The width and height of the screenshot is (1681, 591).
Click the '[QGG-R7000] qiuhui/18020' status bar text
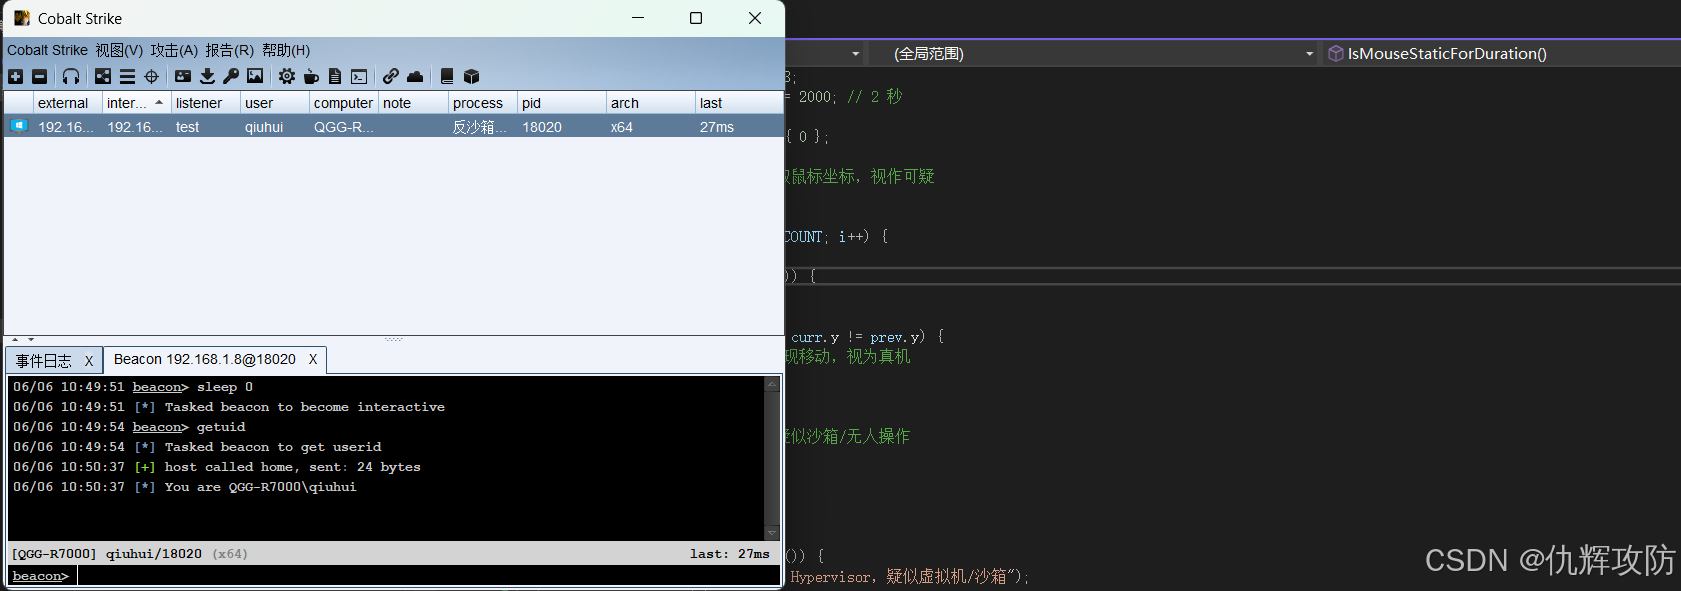[106, 554]
